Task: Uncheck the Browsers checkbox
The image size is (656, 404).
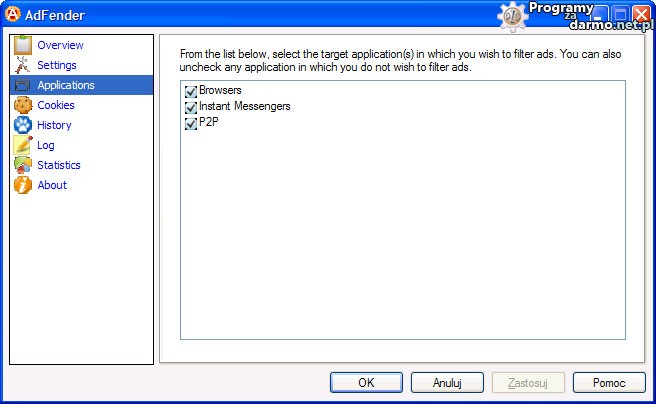Action: click(191, 91)
